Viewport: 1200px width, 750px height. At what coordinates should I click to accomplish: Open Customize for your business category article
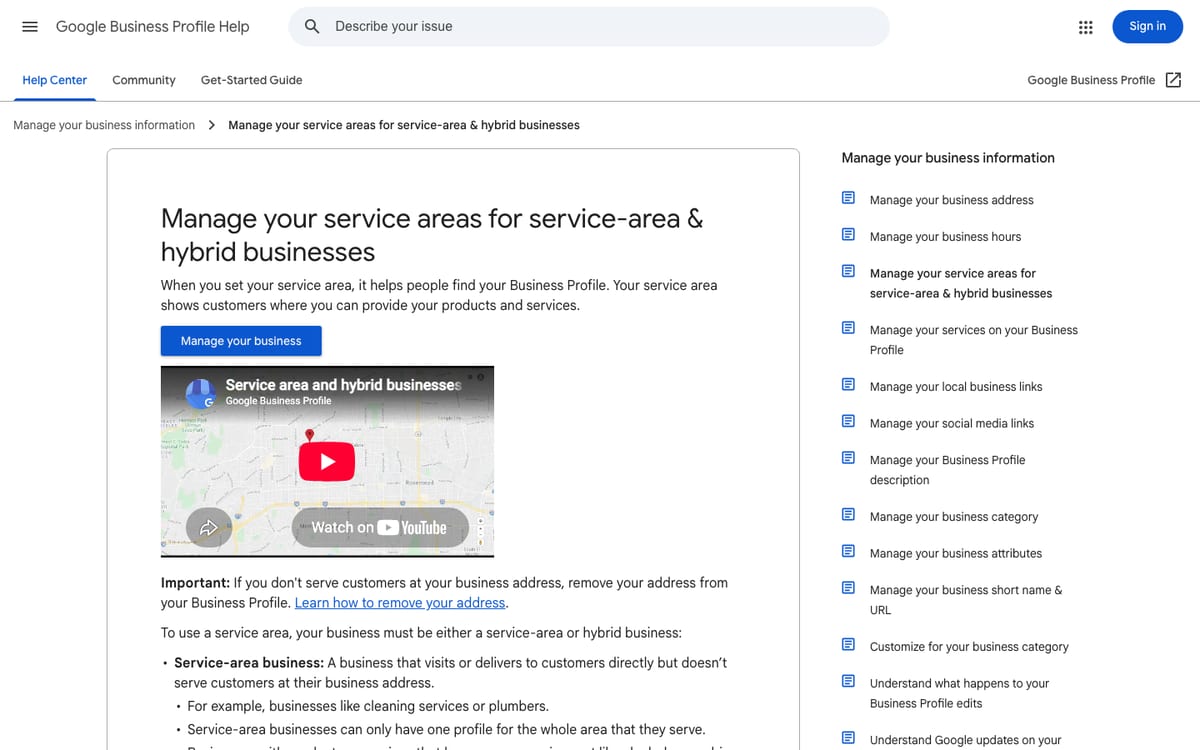[969, 647]
